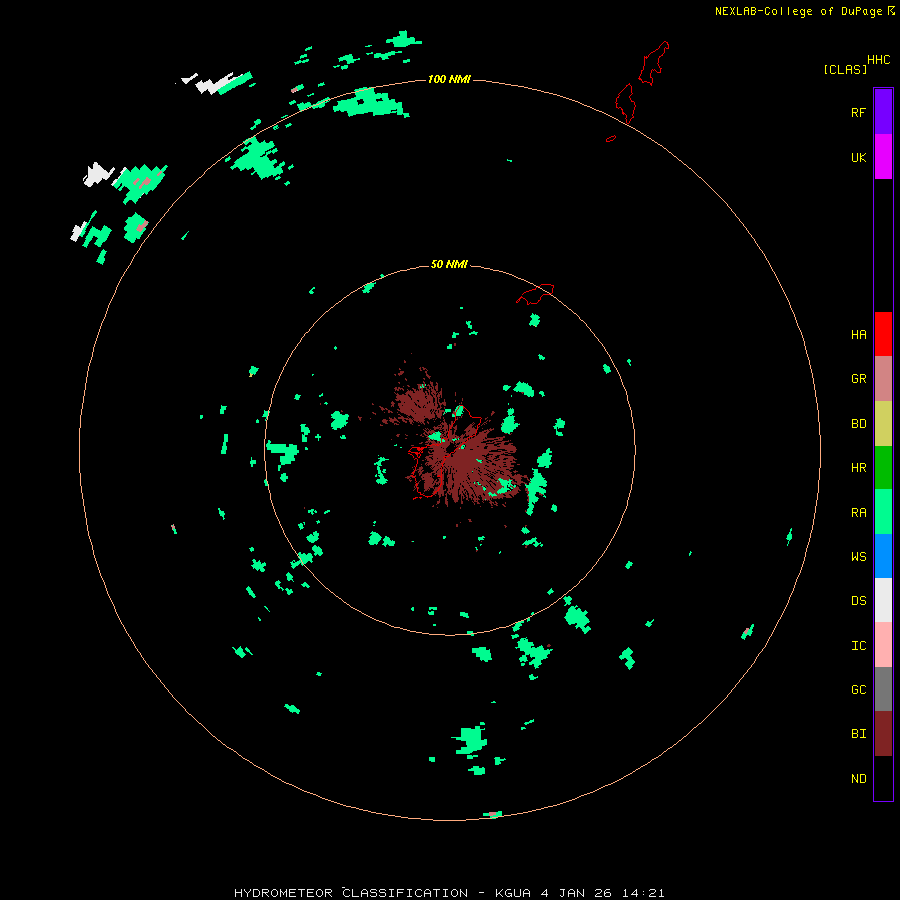The image size is (900, 900).
Task: Click the HHC product label
Action: (879, 60)
